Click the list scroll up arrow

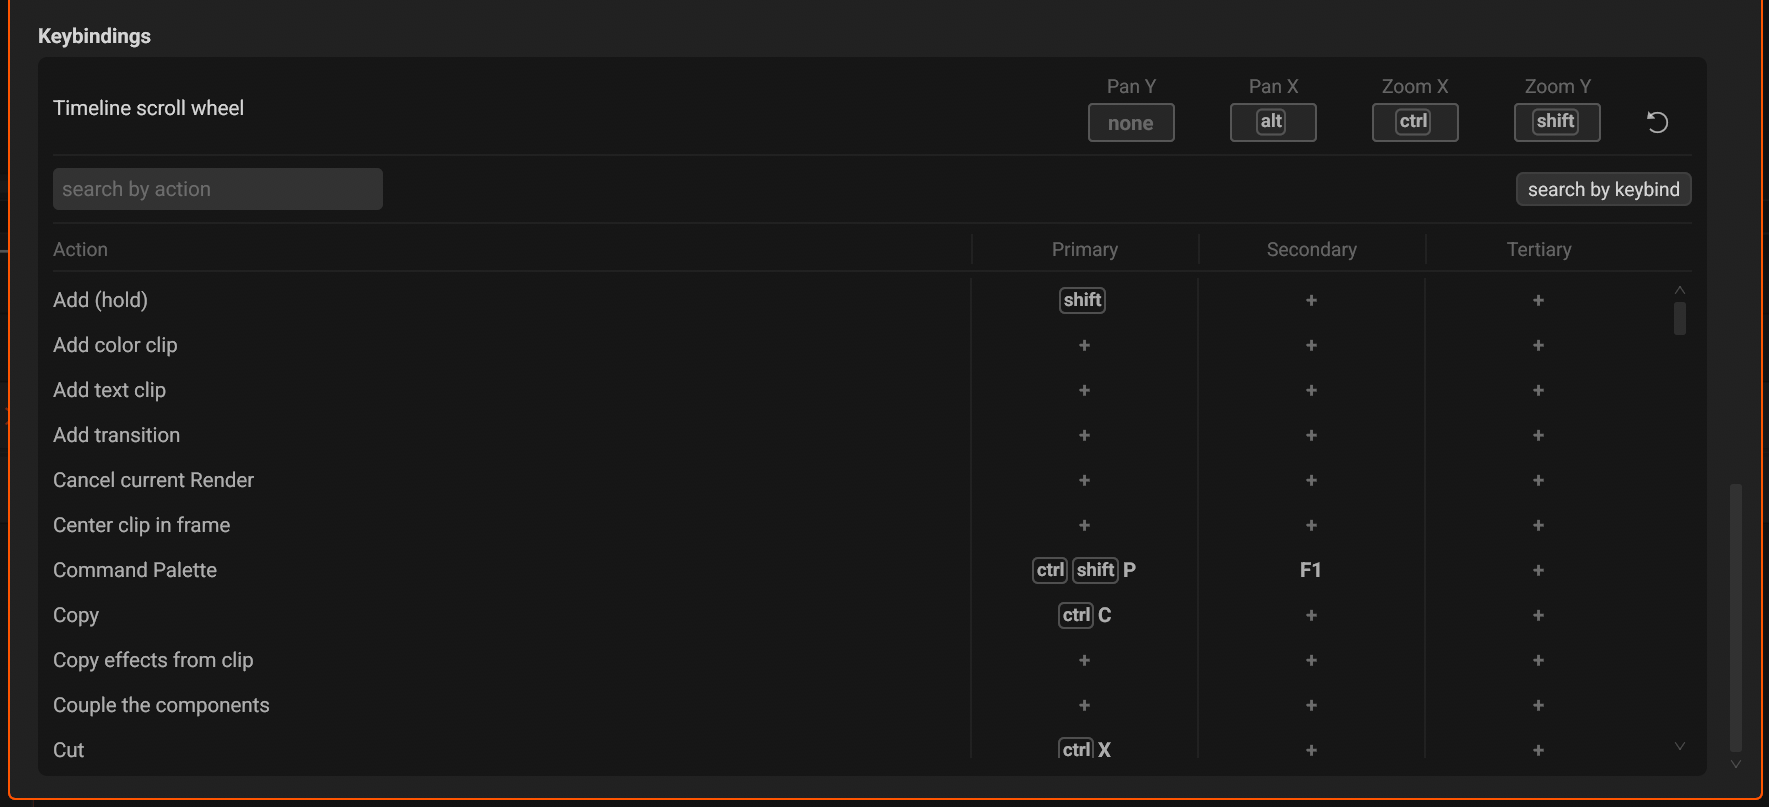1680,290
